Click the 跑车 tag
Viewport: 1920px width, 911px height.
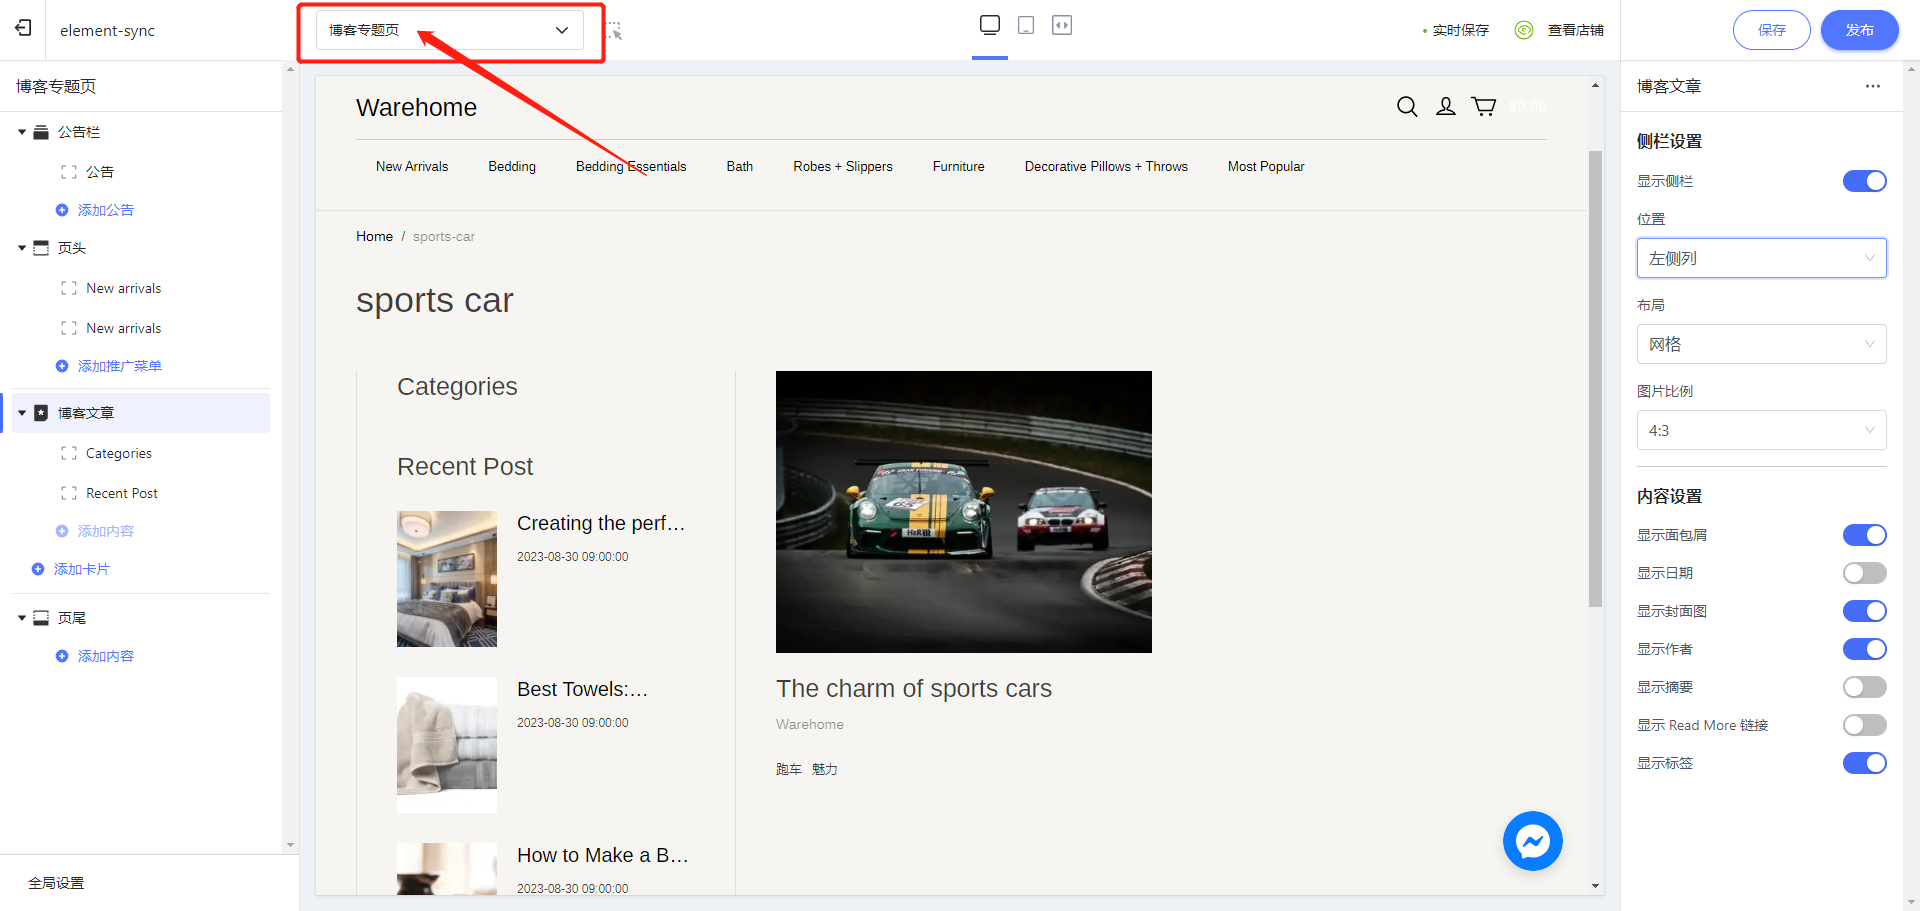[x=789, y=769]
